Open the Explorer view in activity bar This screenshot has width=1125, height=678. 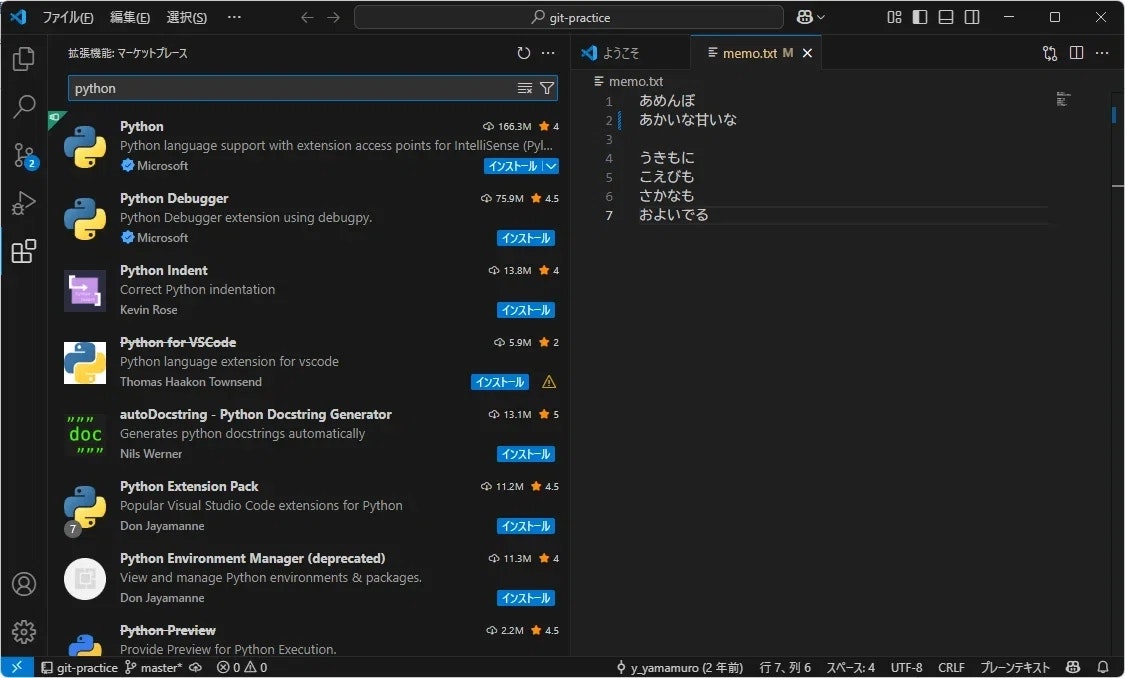(24, 59)
